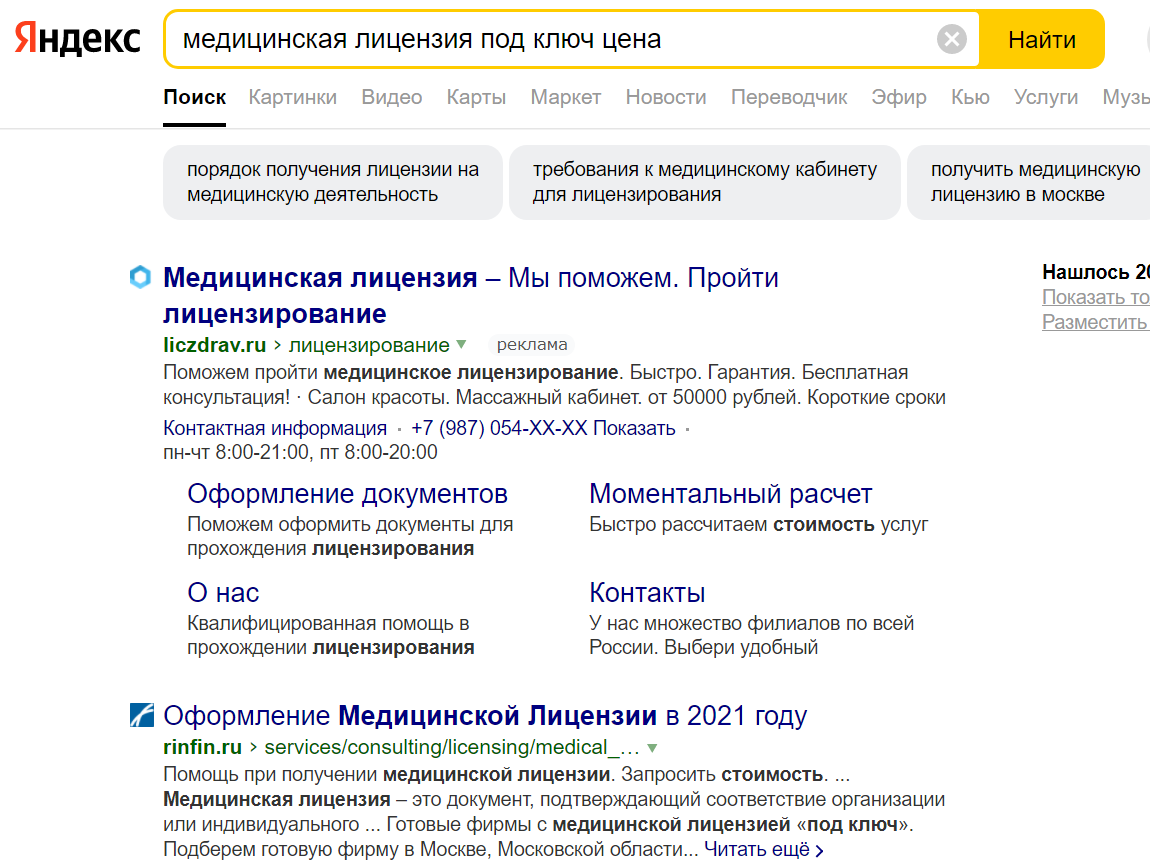Image resolution: width=1150 pixels, height=862 pixels.
Task: Open the Маркет tab
Action: [565, 97]
